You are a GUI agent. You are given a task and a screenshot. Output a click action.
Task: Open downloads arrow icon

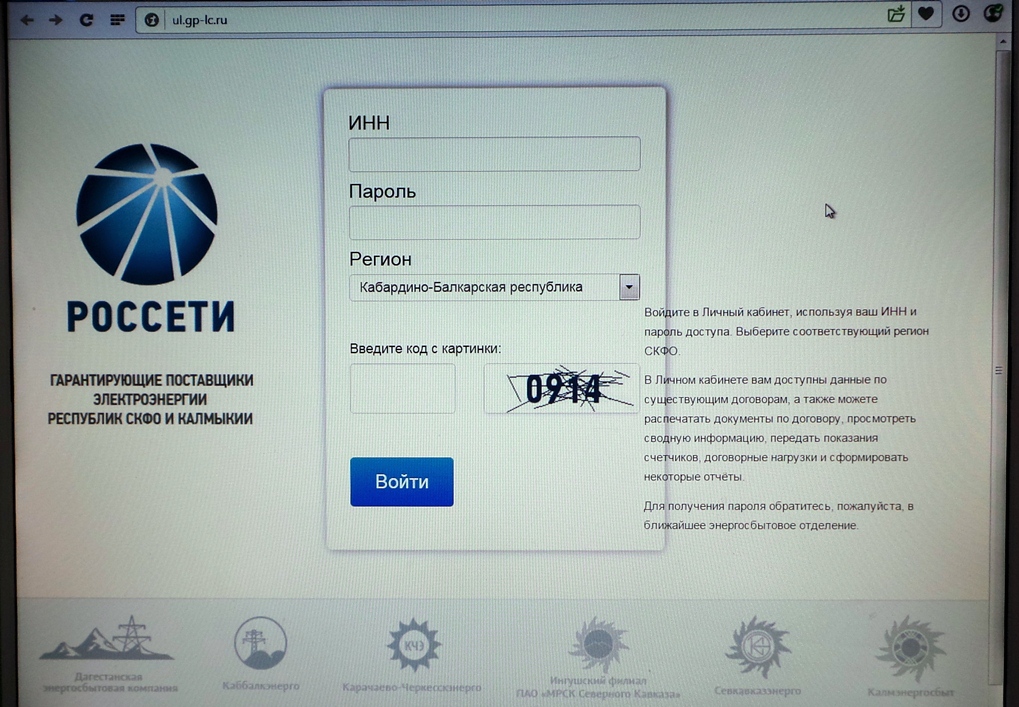[961, 14]
